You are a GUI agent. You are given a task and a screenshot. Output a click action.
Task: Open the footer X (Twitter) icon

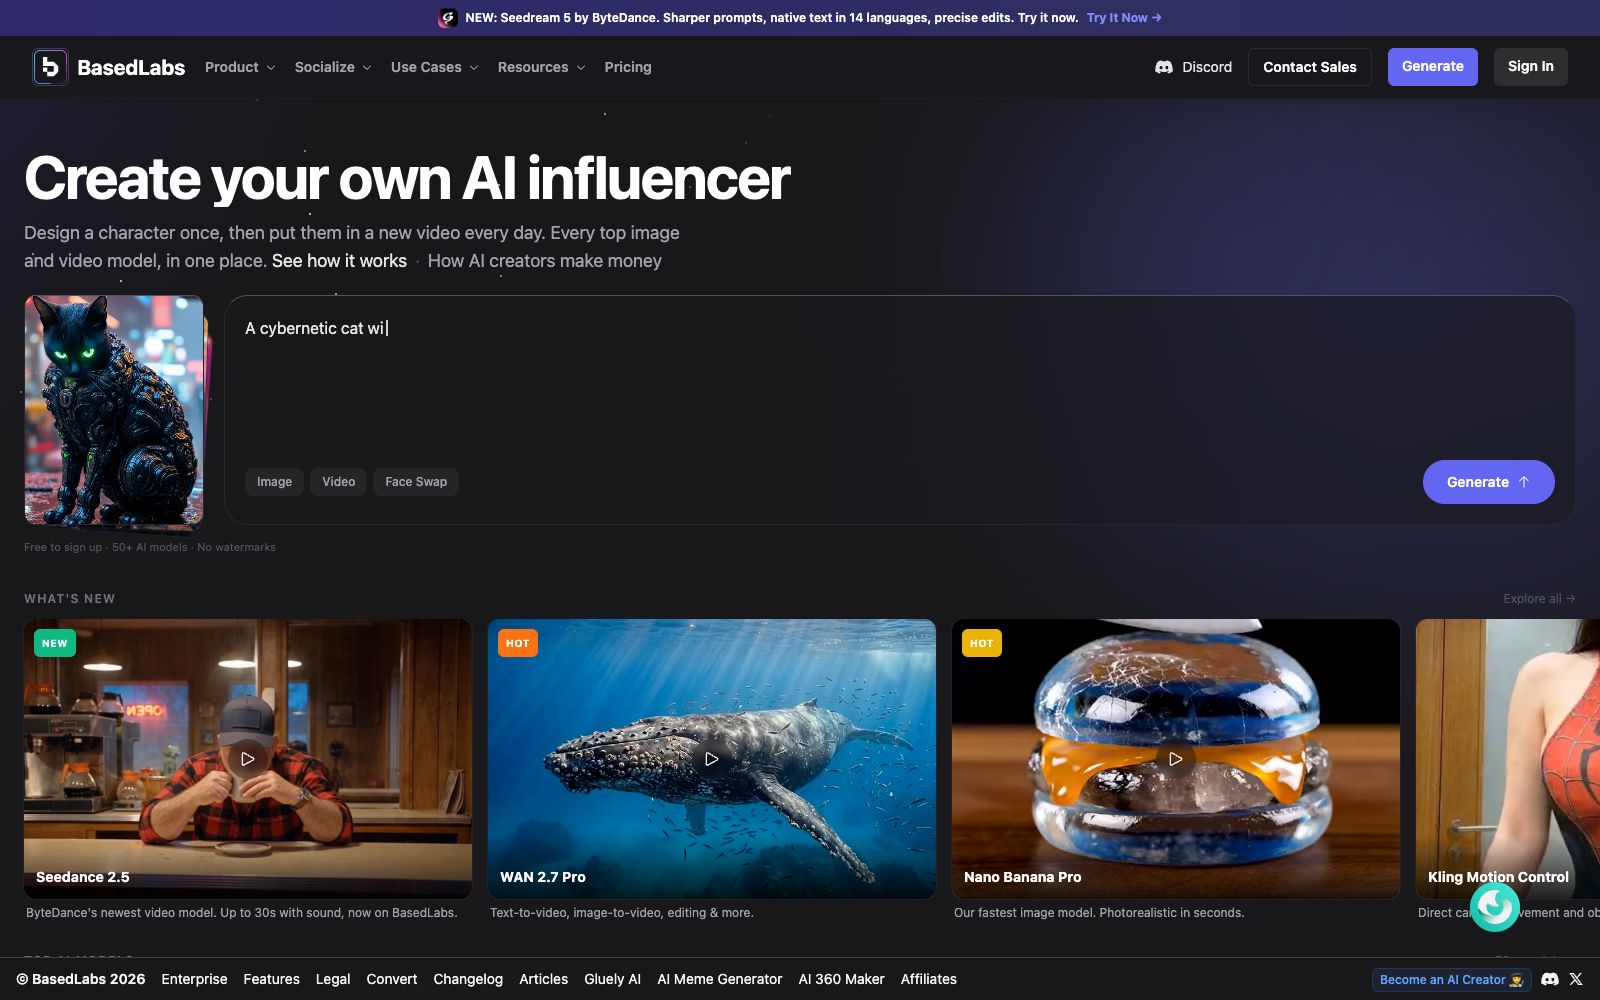click(x=1576, y=979)
